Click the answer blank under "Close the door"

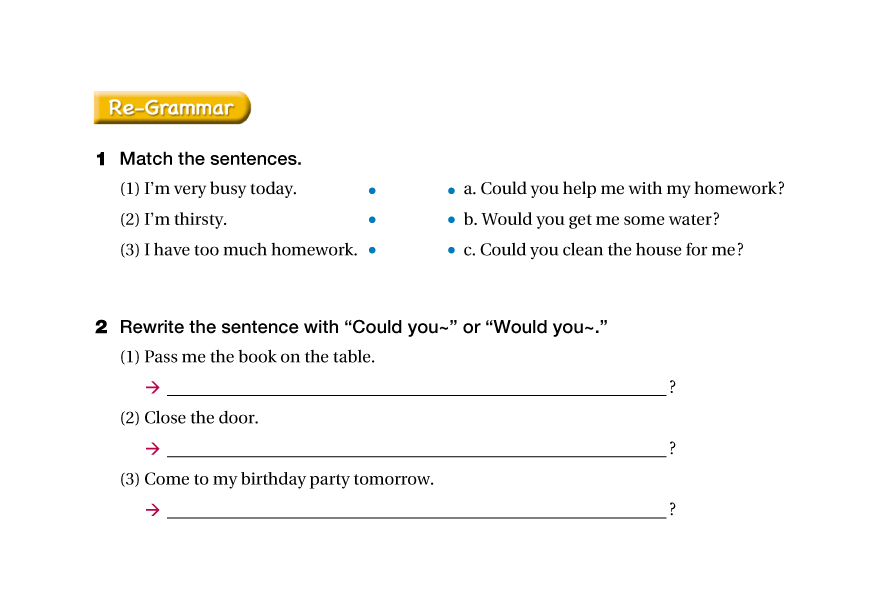click(416, 448)
